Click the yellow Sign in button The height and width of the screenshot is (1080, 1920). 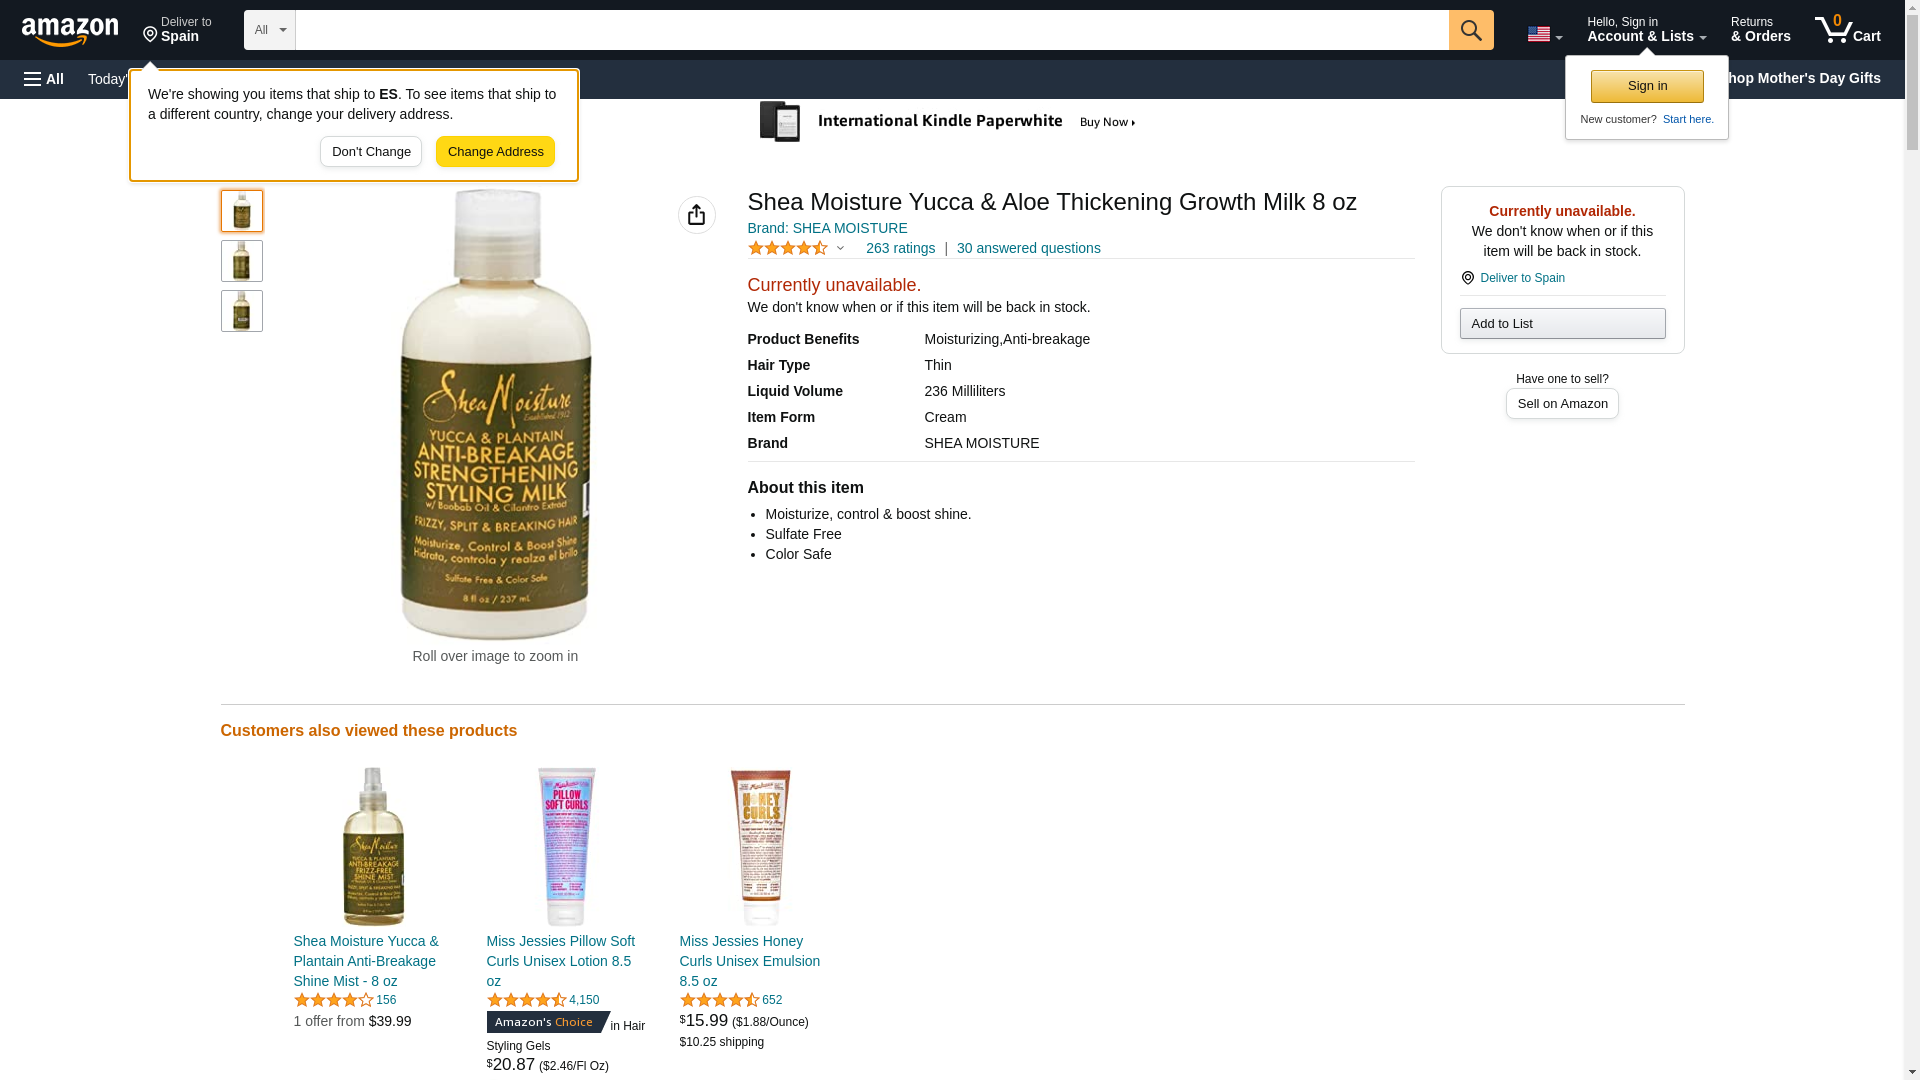[x=1647, y=86]
